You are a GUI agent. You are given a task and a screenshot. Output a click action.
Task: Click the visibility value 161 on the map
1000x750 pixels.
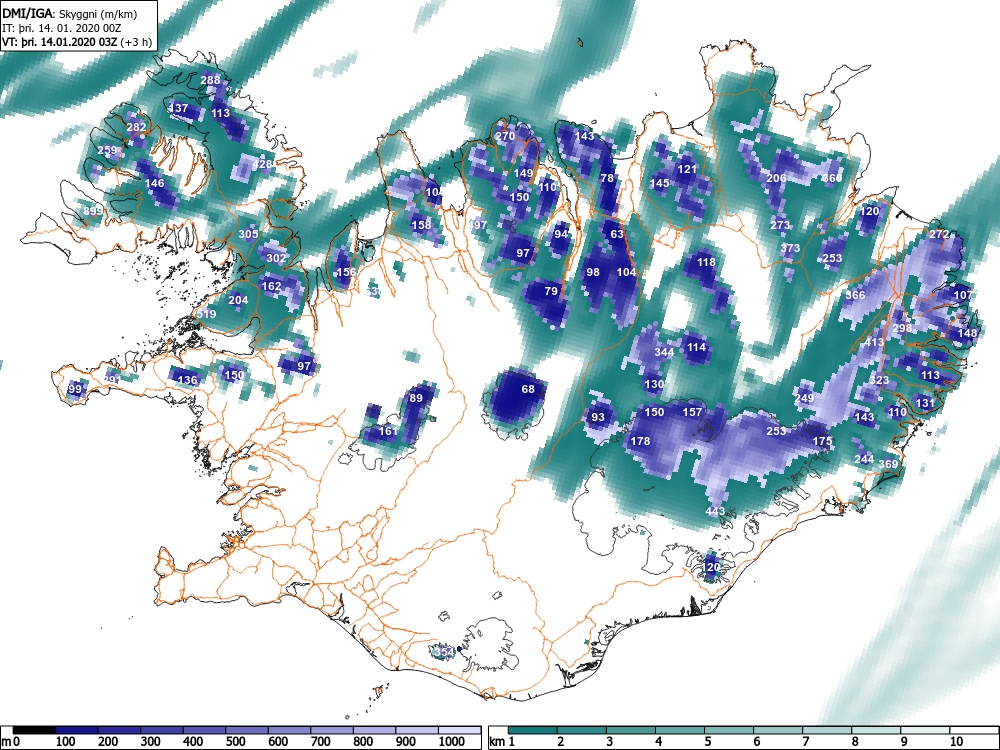pyautogui.click(x=388, y=431)
